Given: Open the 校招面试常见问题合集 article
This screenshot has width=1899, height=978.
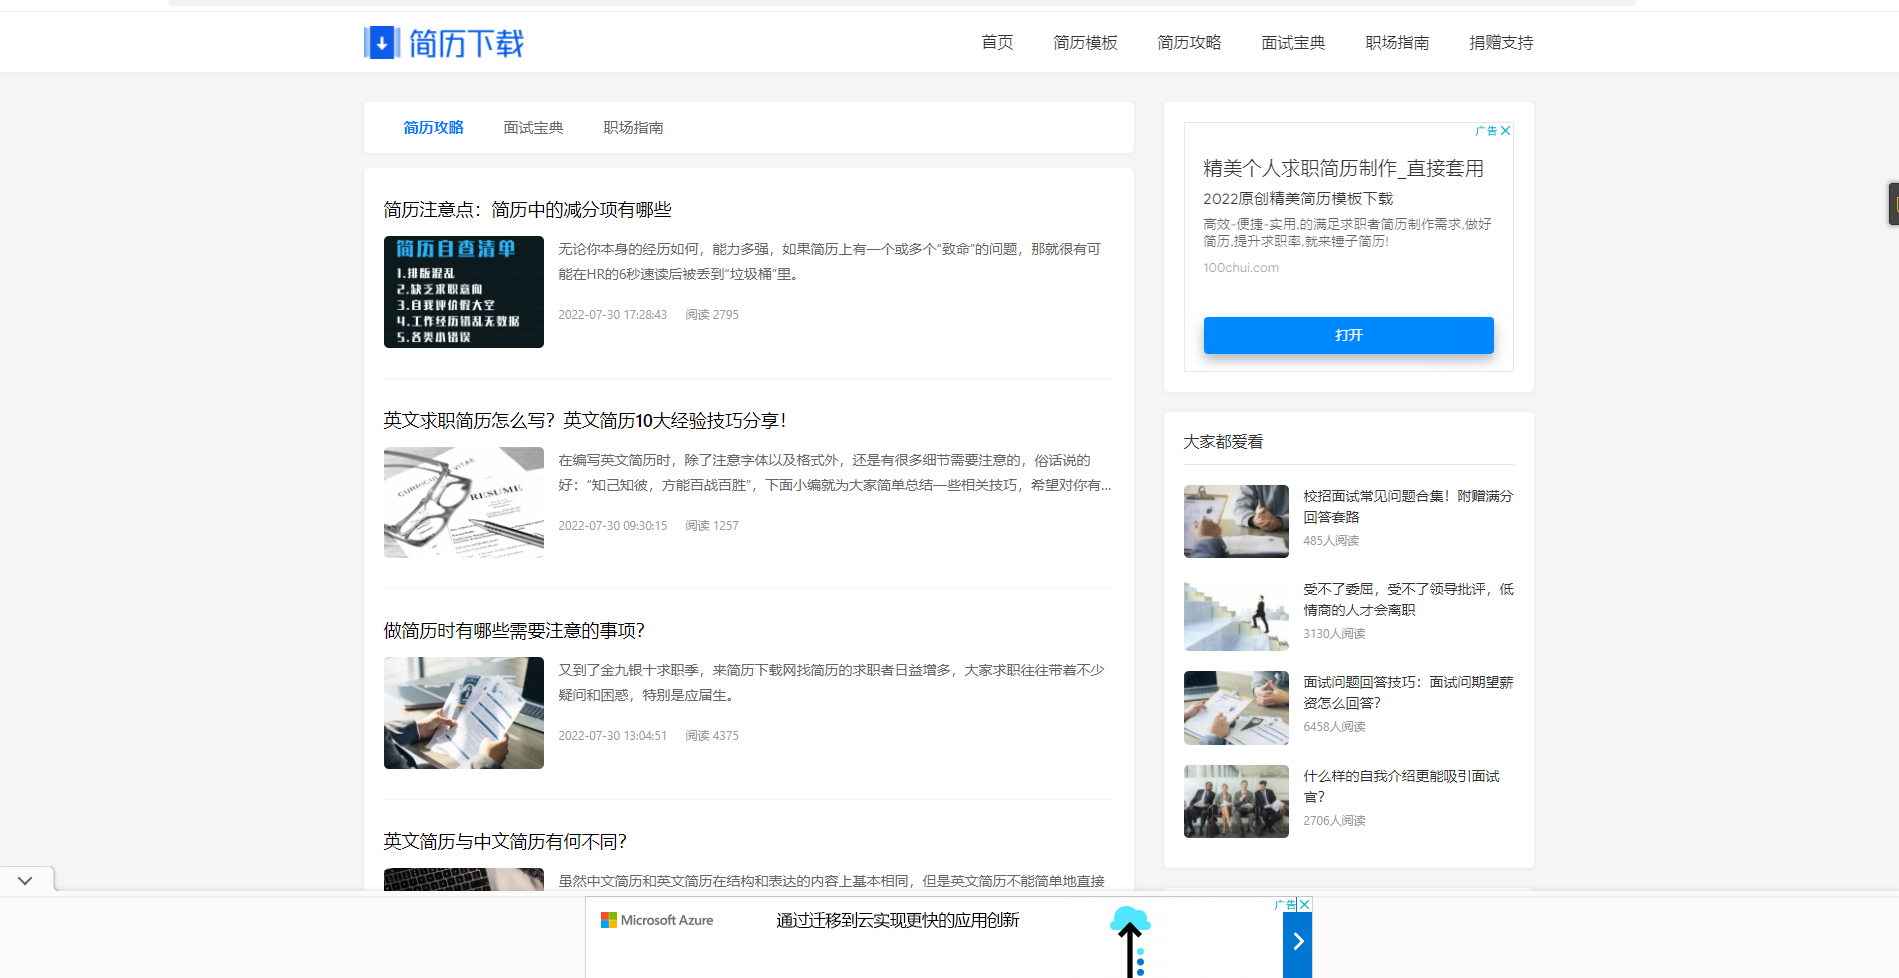Looking at the screenshot, I should (x=1407, y=506).
